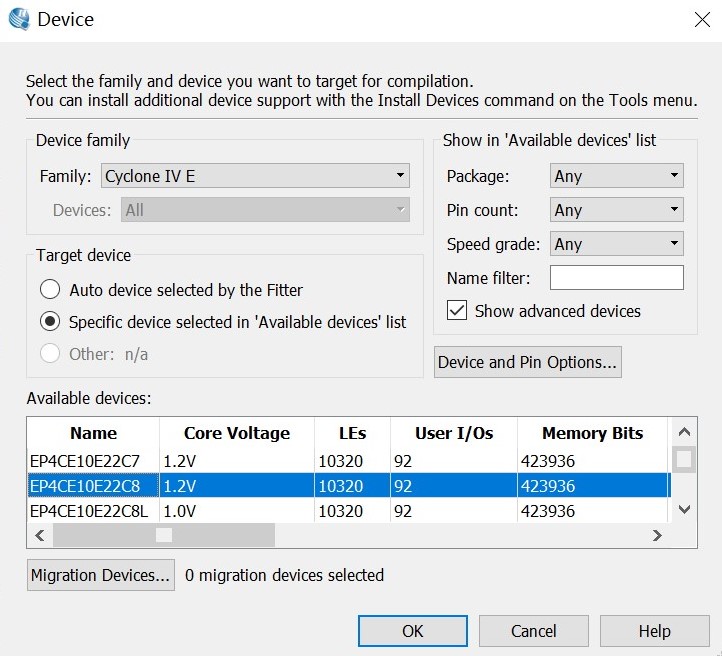Open the Family dropdown showing Cyclone IV E
Screen dimensions: 722x656
(255, 176)
